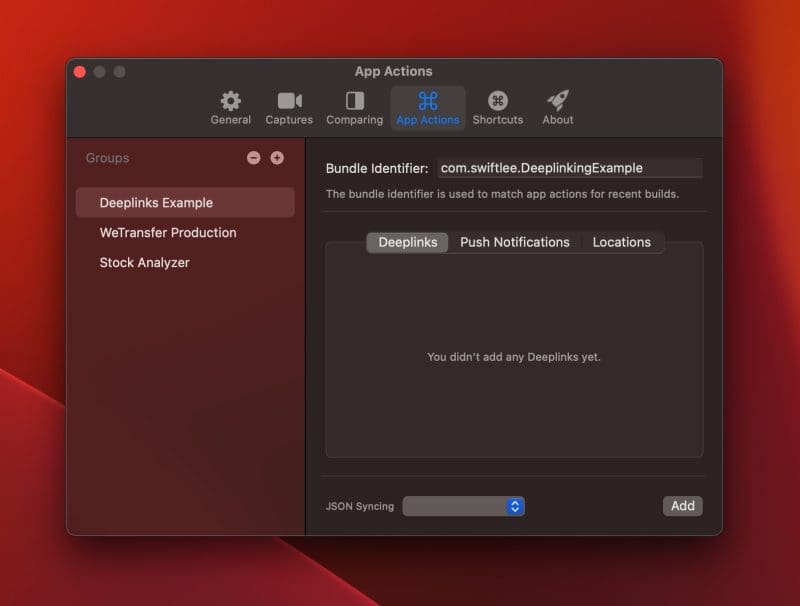Close the App Actions window
Viewport: 800px width, 606px height.
(79, 72)
